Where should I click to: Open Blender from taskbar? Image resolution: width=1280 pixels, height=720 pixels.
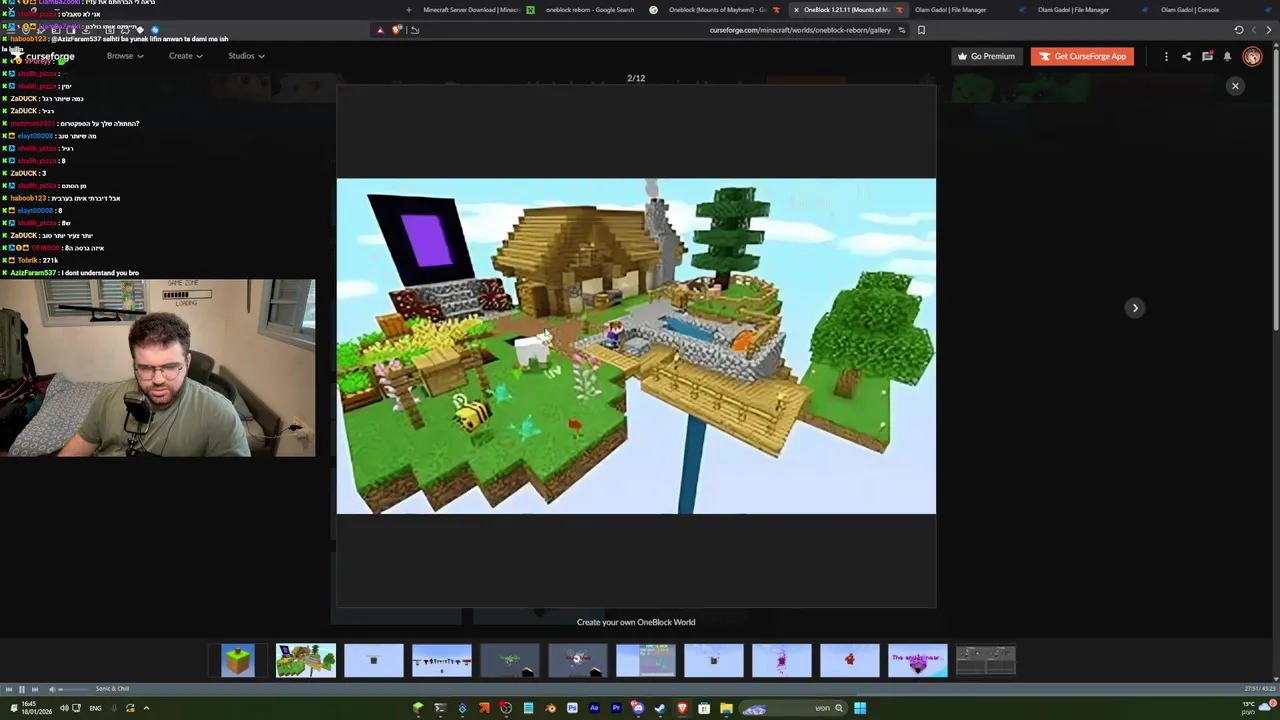tap(550, 709)
